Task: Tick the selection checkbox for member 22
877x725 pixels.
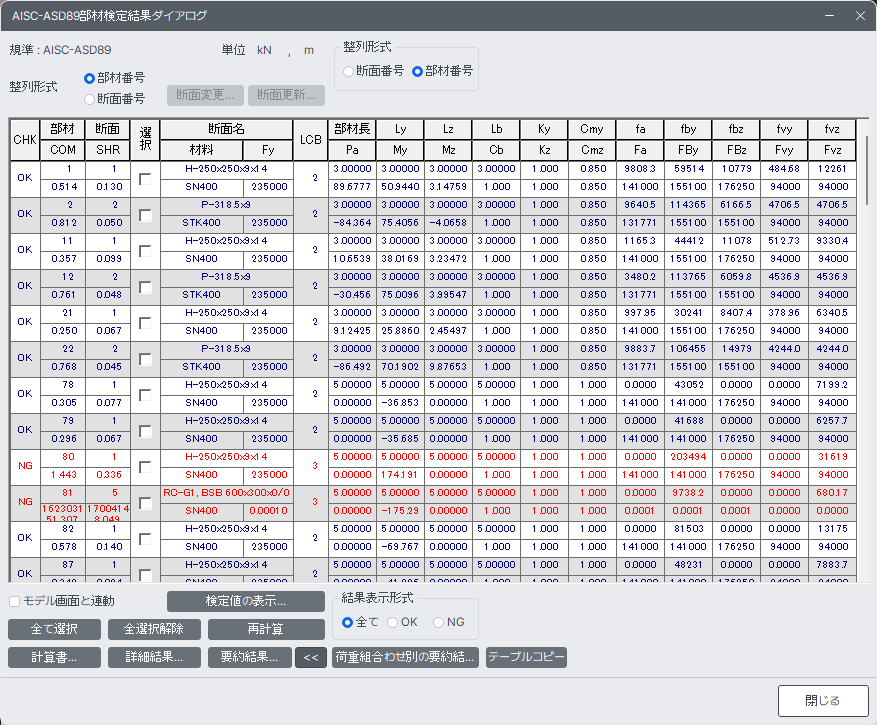Action: [x=145, y=359]
